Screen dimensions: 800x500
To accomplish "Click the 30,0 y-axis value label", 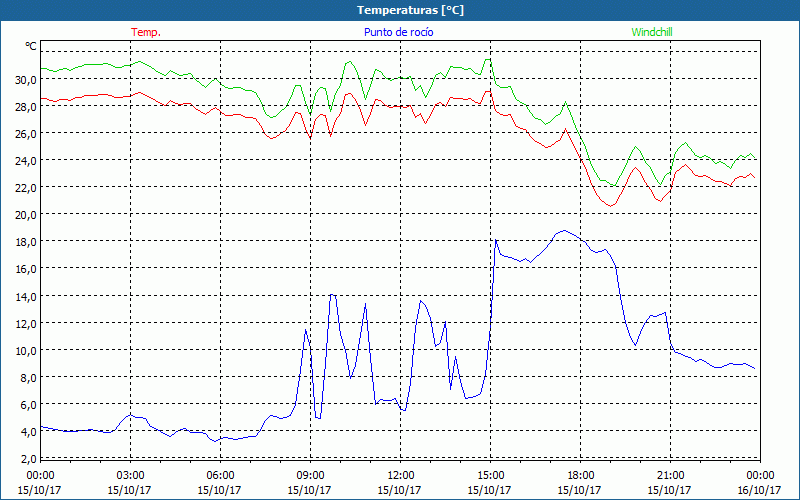I will point(25,79).
